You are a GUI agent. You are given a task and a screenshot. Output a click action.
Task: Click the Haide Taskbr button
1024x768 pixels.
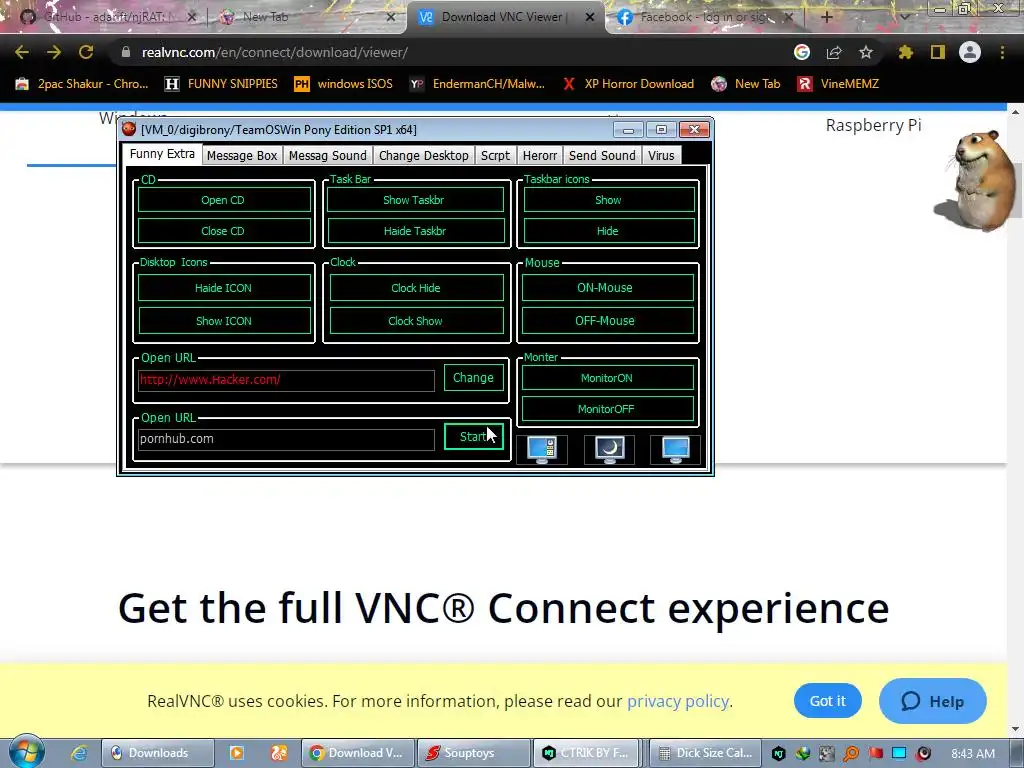click(415, 231)
